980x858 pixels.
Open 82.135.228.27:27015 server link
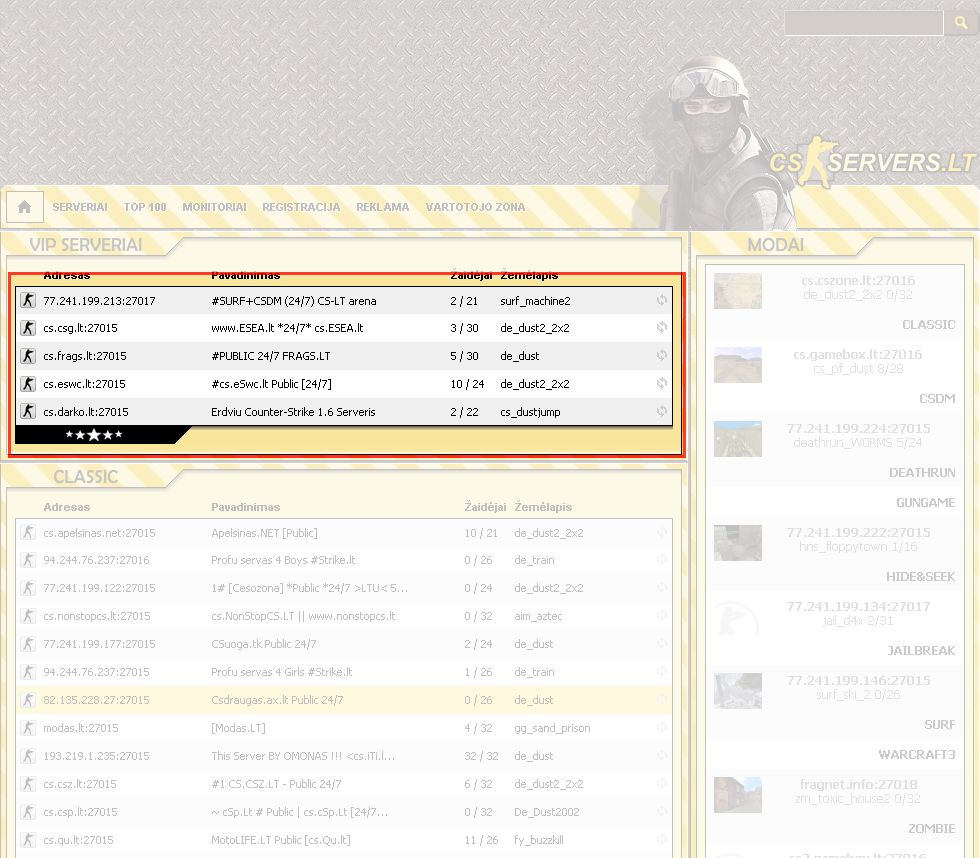click(x=96, y=700)
